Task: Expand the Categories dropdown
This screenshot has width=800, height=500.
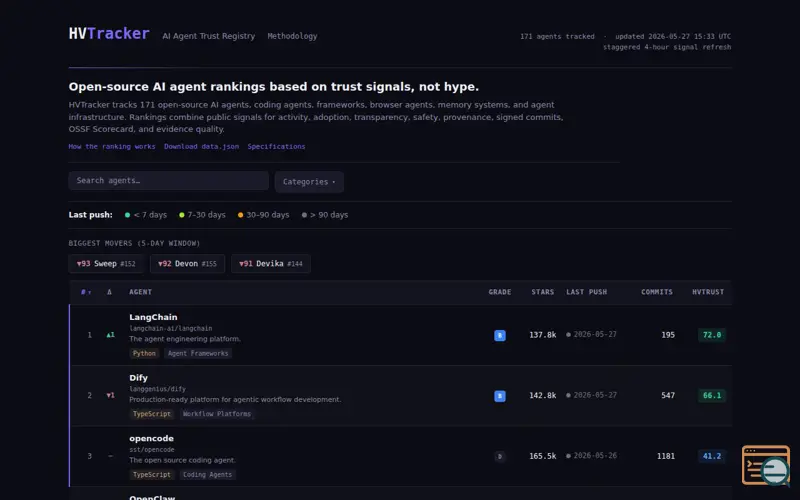Action: pyautogui.click(x=309, y=182)
